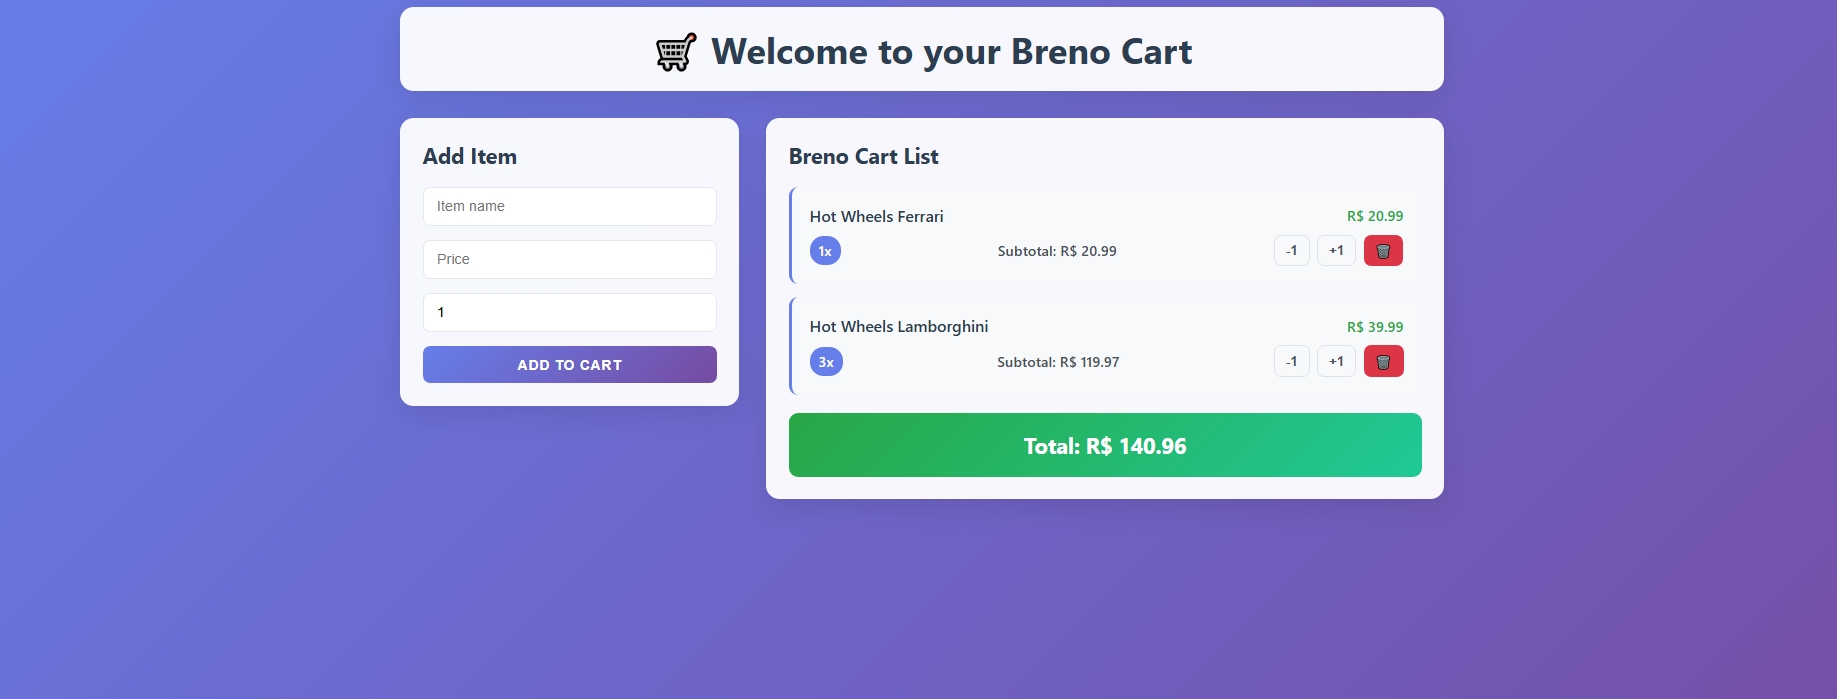Decrease Hot Wheels Ferrari quantity by one

pos(1291,251)
